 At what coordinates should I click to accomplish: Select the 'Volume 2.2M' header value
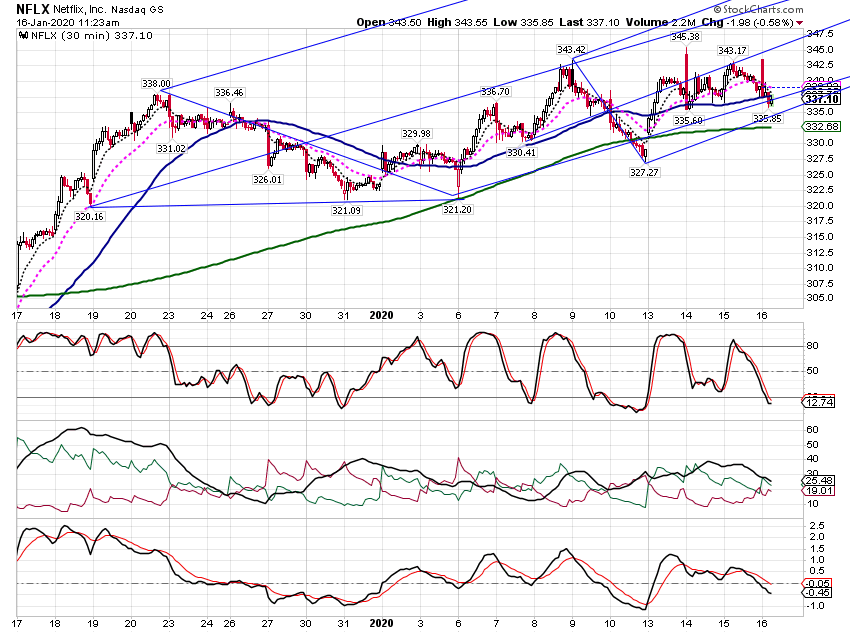pos(660,23)
